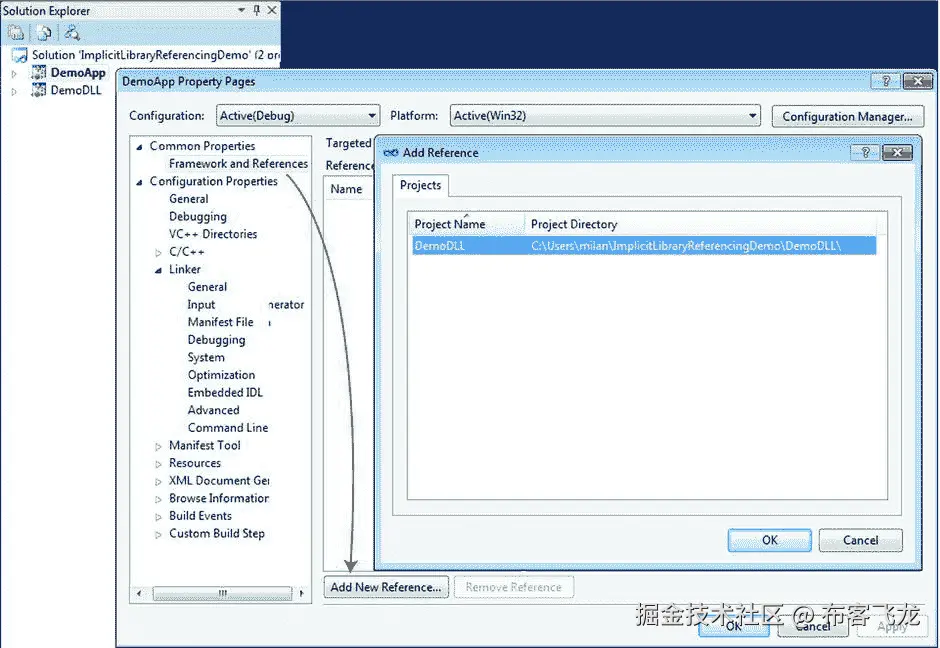
Task: Select Command Line item
Action: [x=228, y=427]
